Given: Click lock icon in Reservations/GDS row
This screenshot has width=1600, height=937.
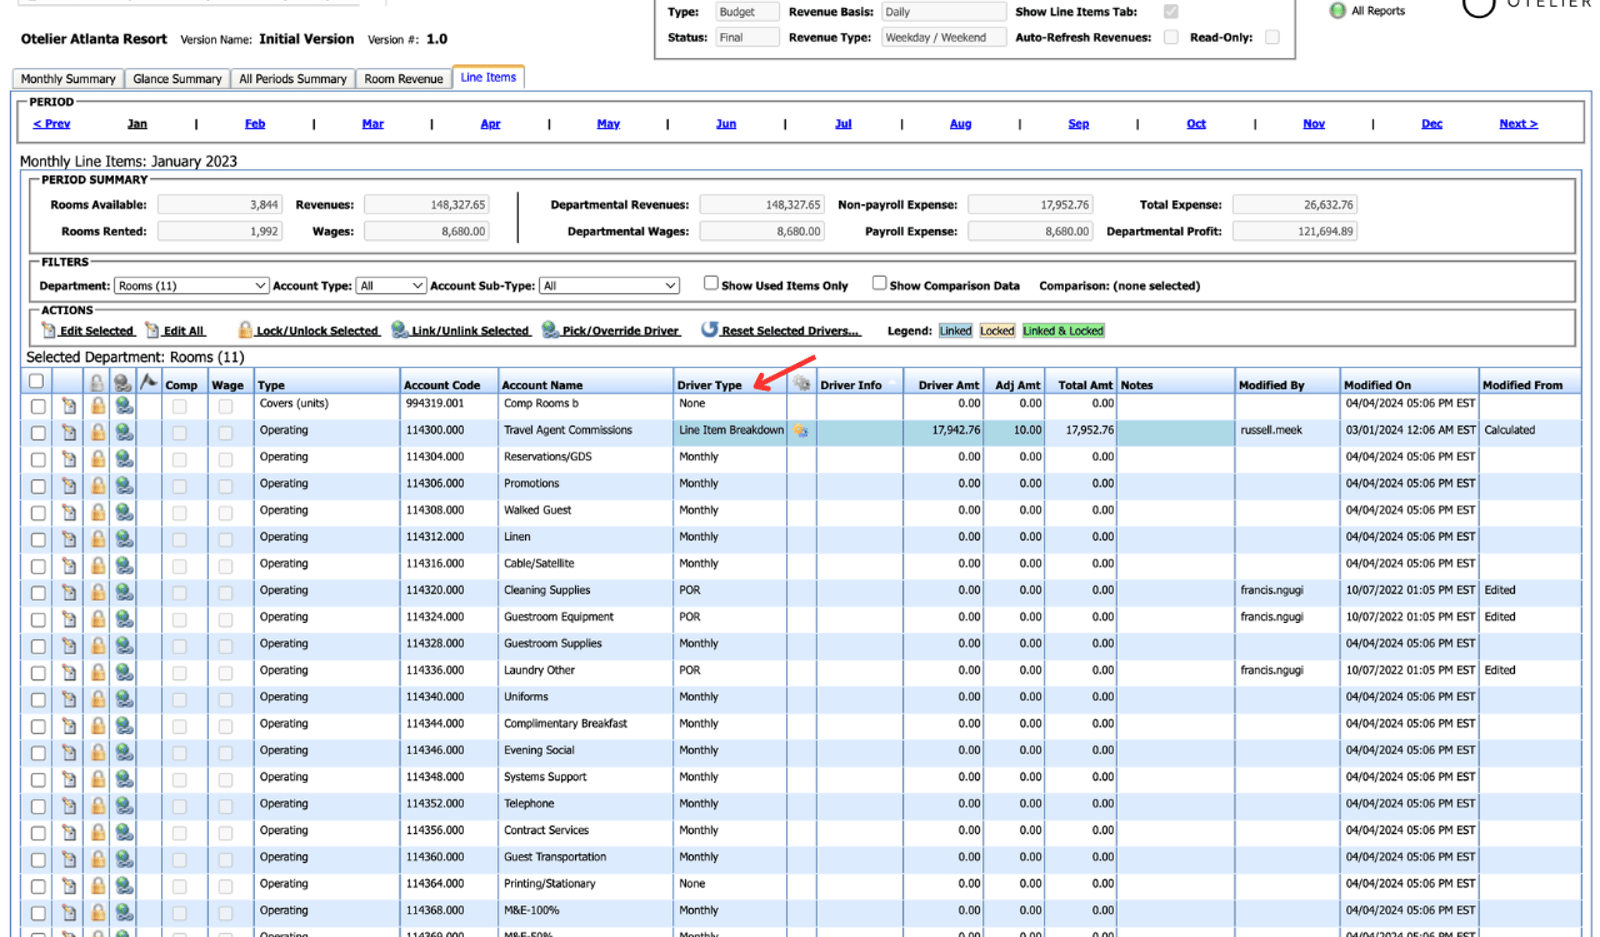Looking at the screenshot, I should coord(97,459).
